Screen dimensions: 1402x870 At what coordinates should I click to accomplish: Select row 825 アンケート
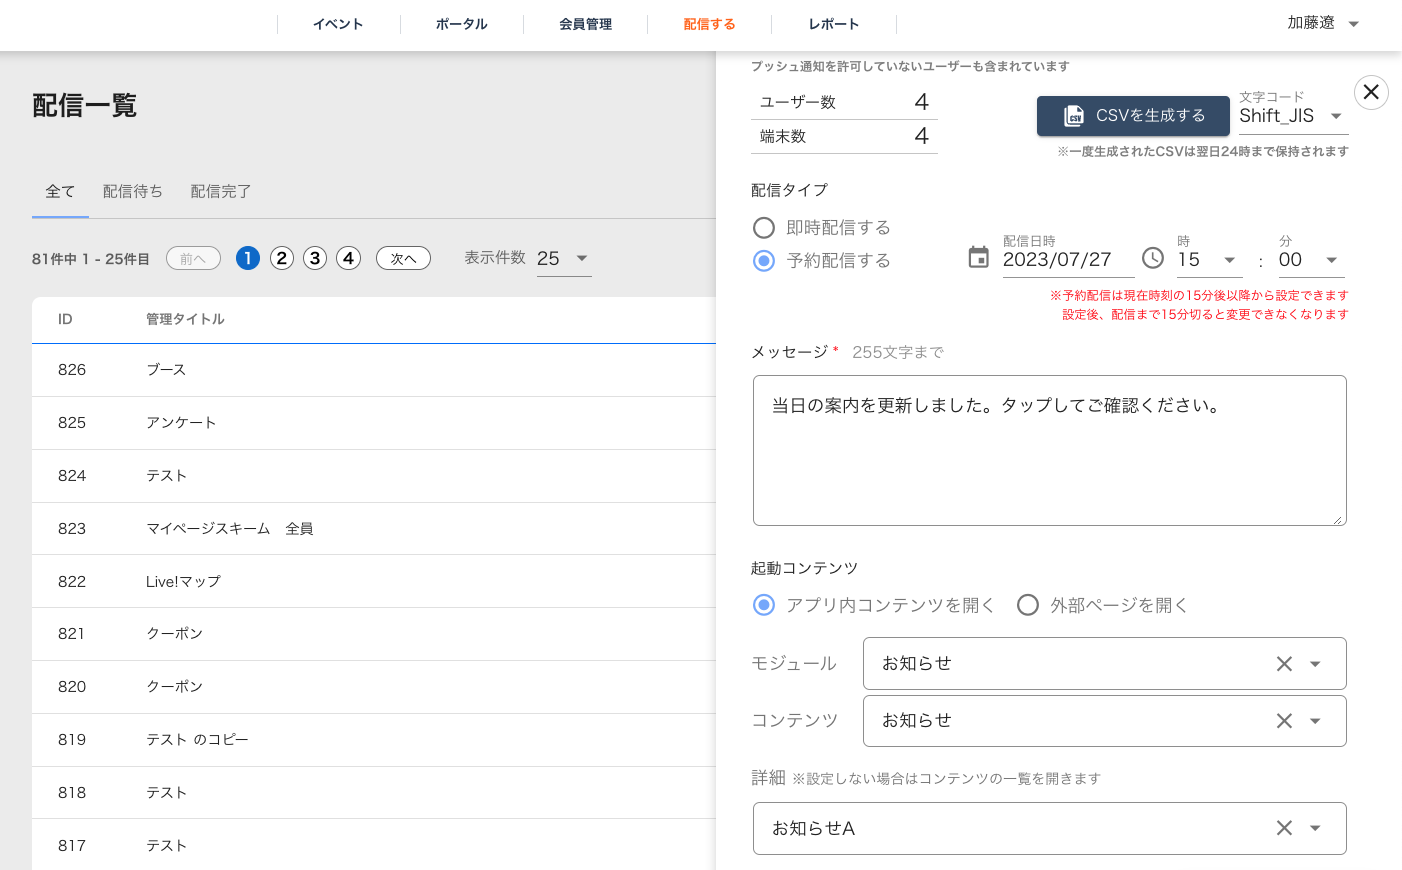tap(374, 423)
